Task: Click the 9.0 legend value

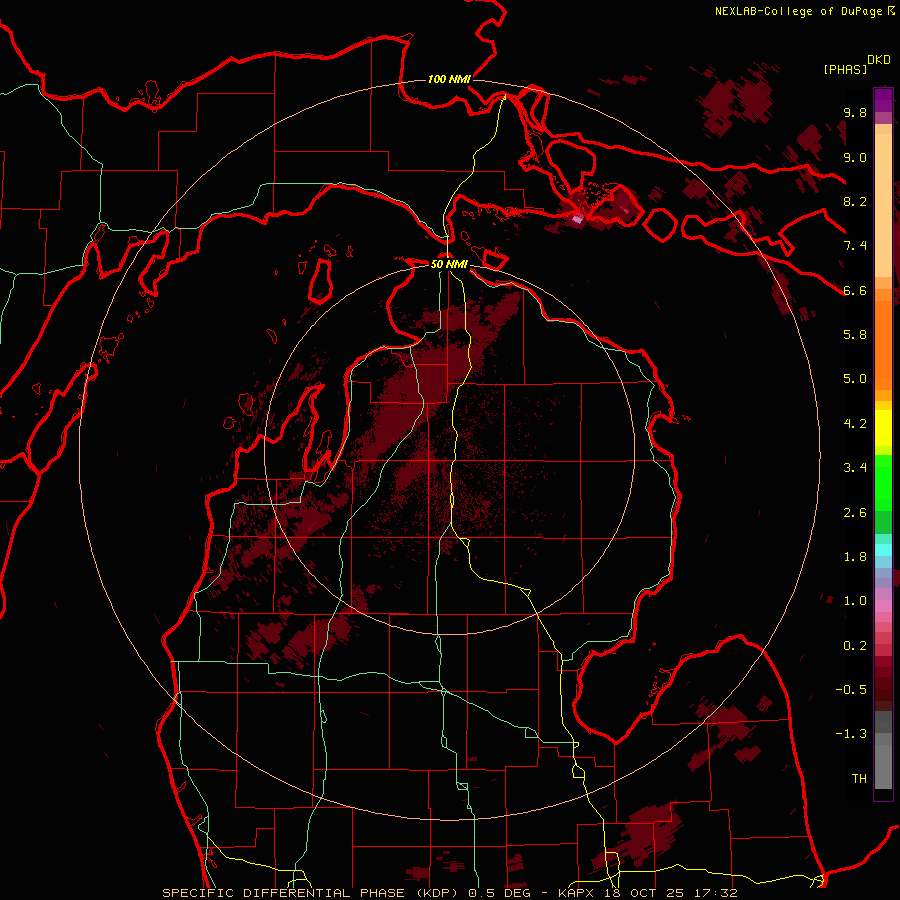Action: (x=855, y=158)
